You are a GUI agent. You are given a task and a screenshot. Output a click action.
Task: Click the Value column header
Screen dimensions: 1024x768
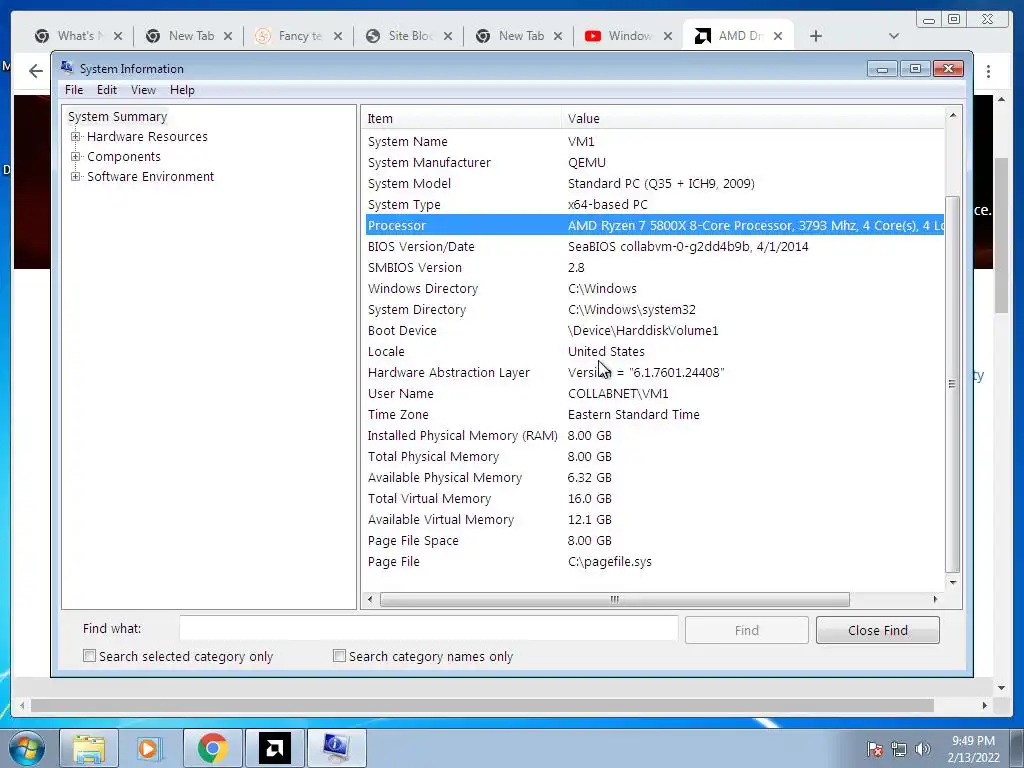pyautogui.click(x=752, y=118)
